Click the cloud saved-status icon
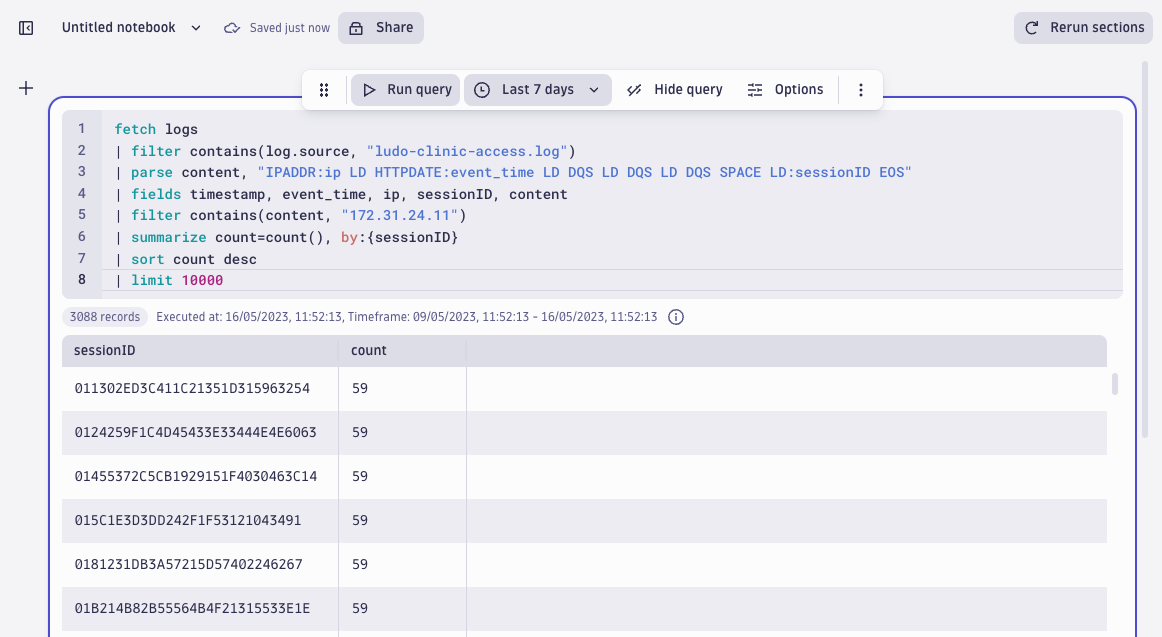This screenshot has height=637, width=1162. [230, 27]
